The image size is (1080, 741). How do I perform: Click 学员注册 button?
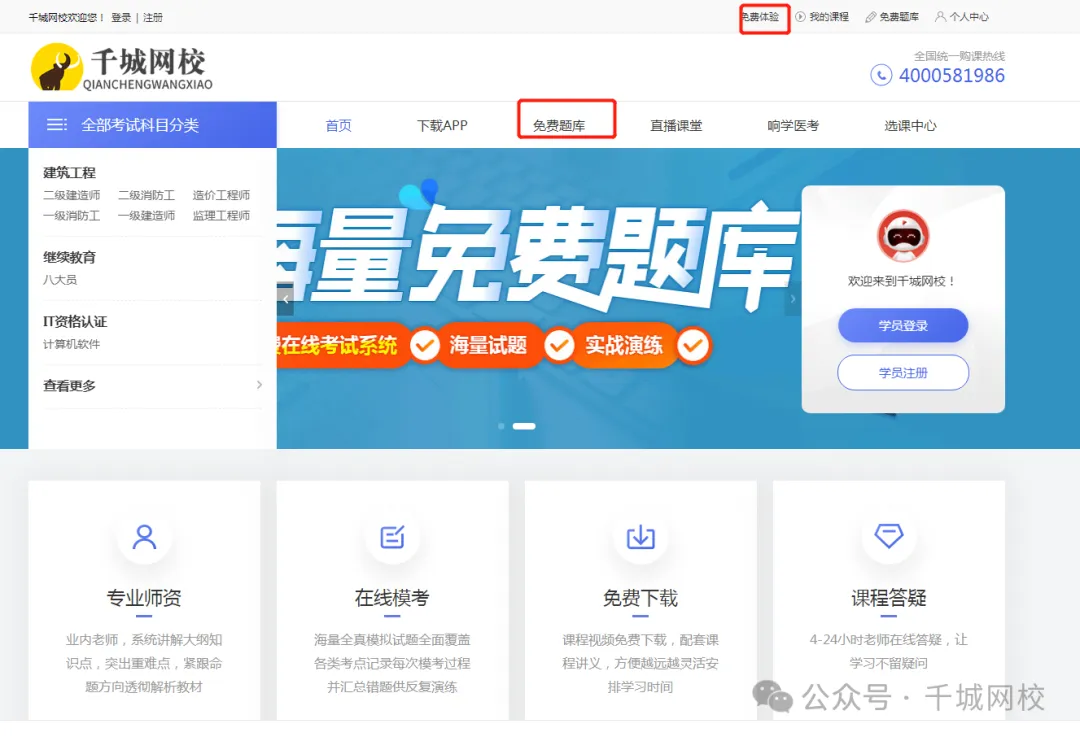[903, 373]
